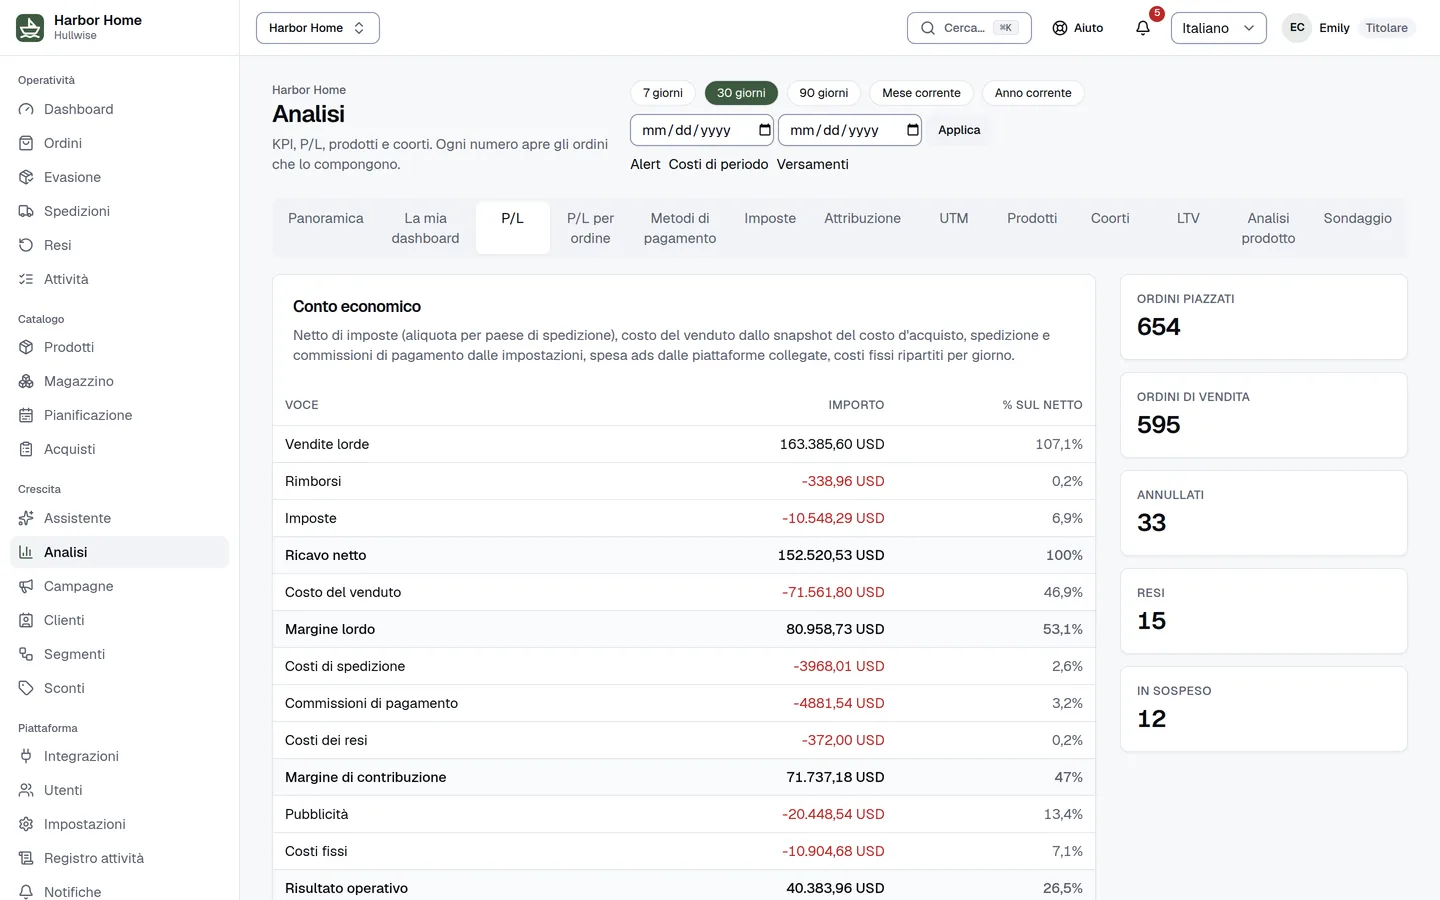Click the end date input field

click(x=850, y=130)
